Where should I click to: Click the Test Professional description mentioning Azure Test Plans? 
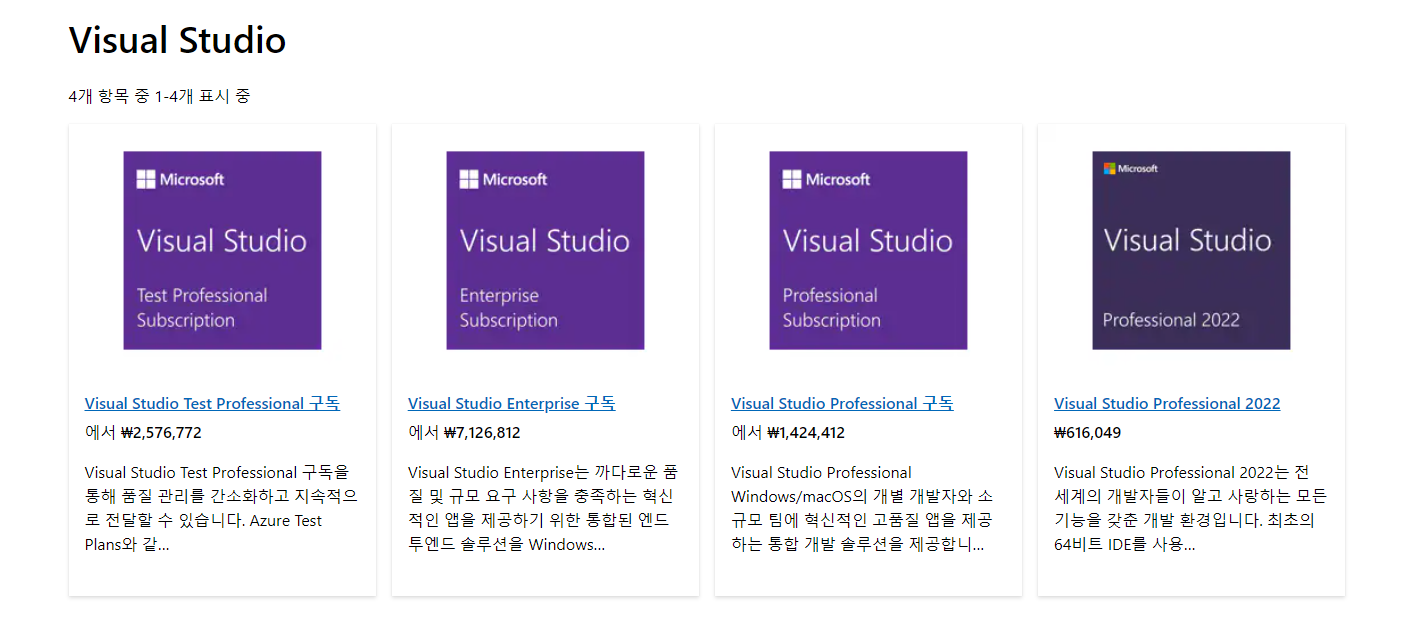click(221, 509)
